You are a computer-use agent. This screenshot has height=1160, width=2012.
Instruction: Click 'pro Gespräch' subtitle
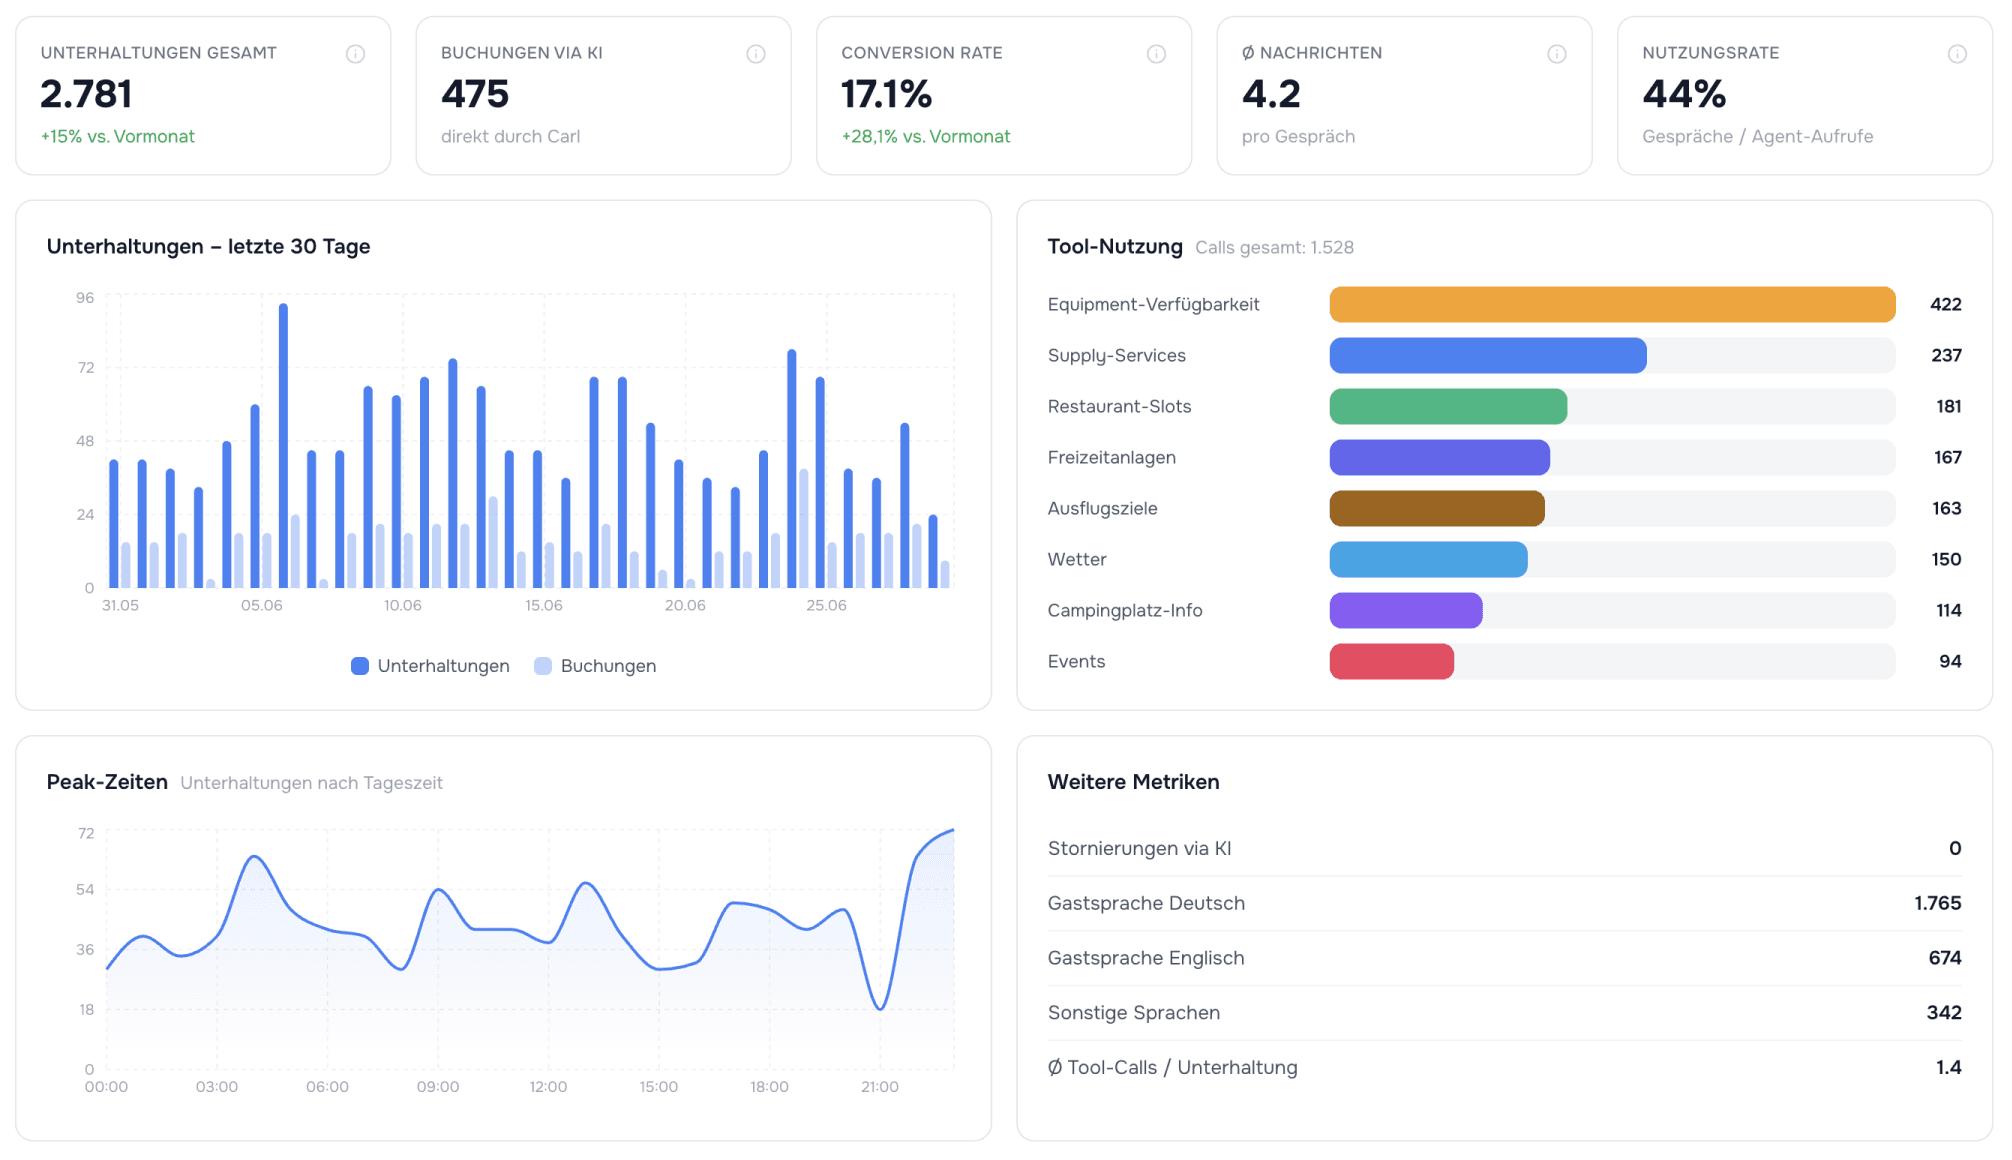point(1298,137)
